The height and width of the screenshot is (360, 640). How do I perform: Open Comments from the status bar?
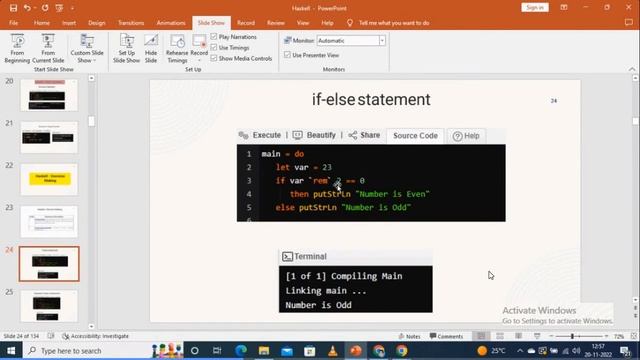click(x=446, y=336)
